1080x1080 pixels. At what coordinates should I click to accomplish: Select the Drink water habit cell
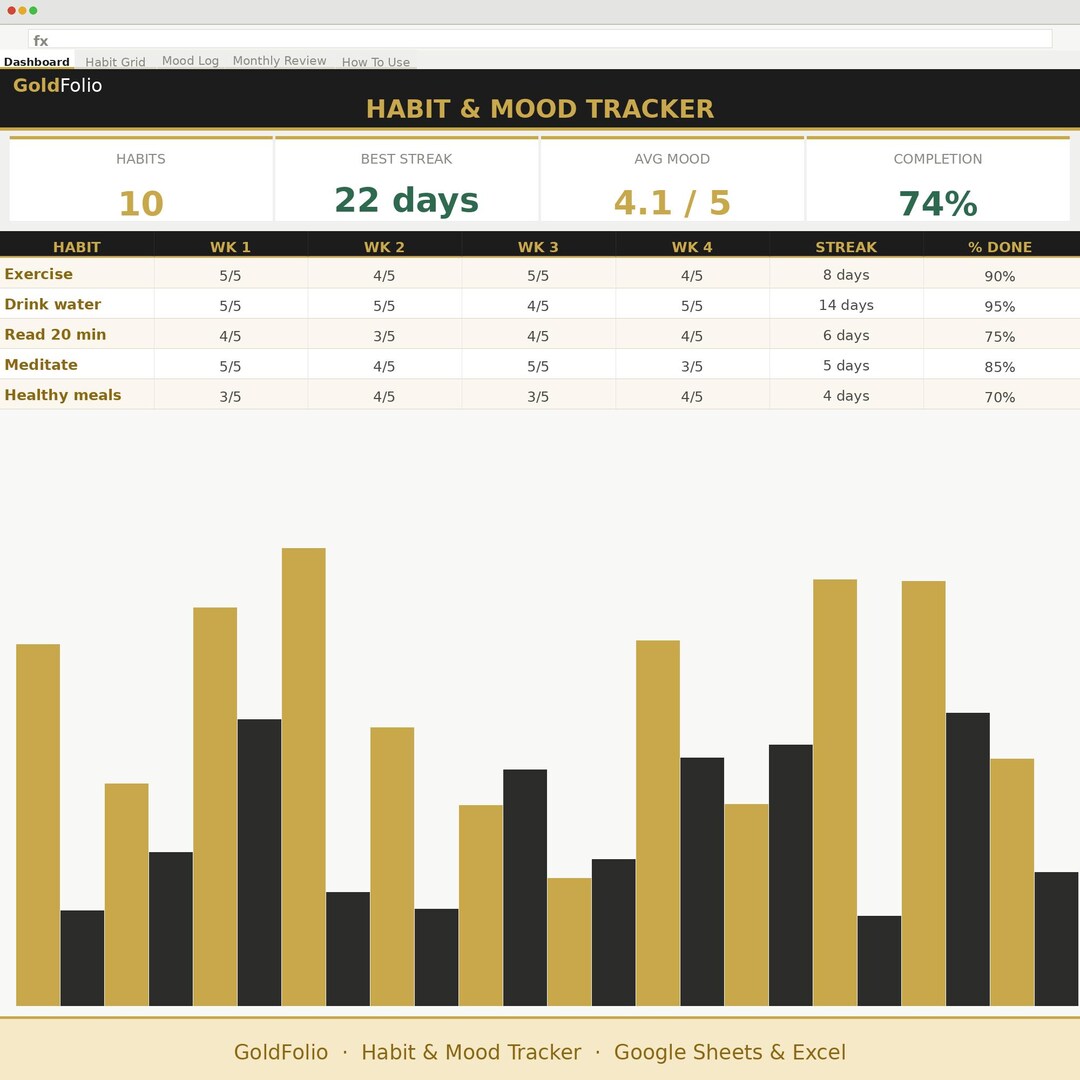click(76, 304)
